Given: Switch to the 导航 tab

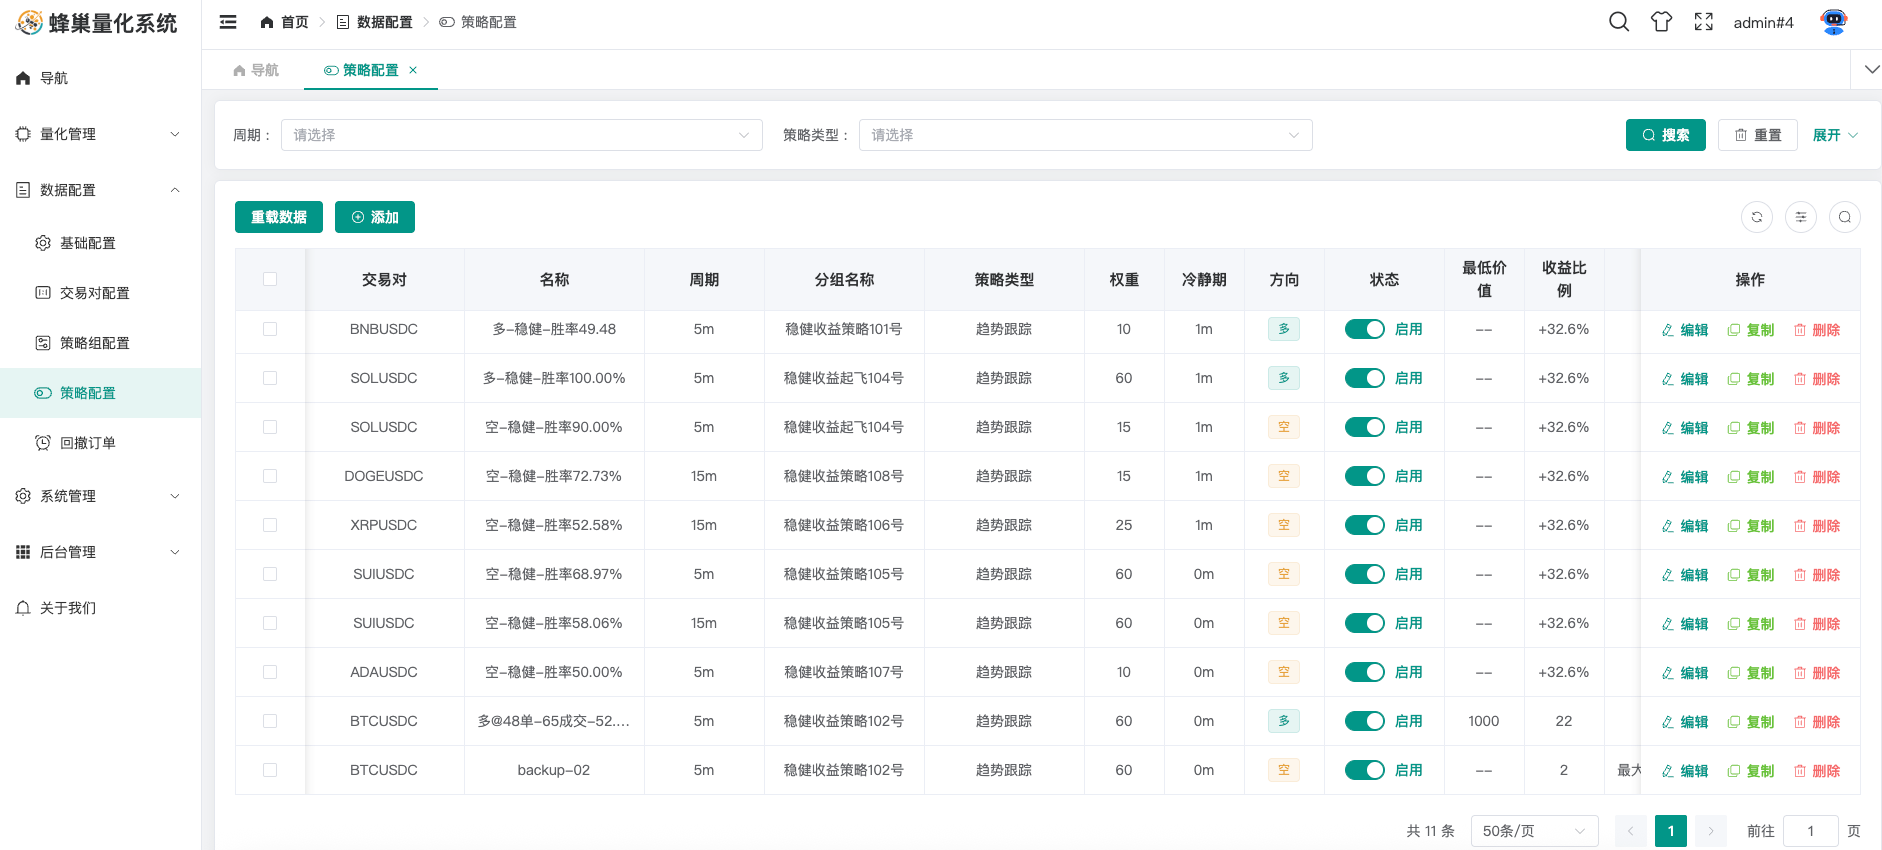Looking at the screenshot, I should click(256, 70).
